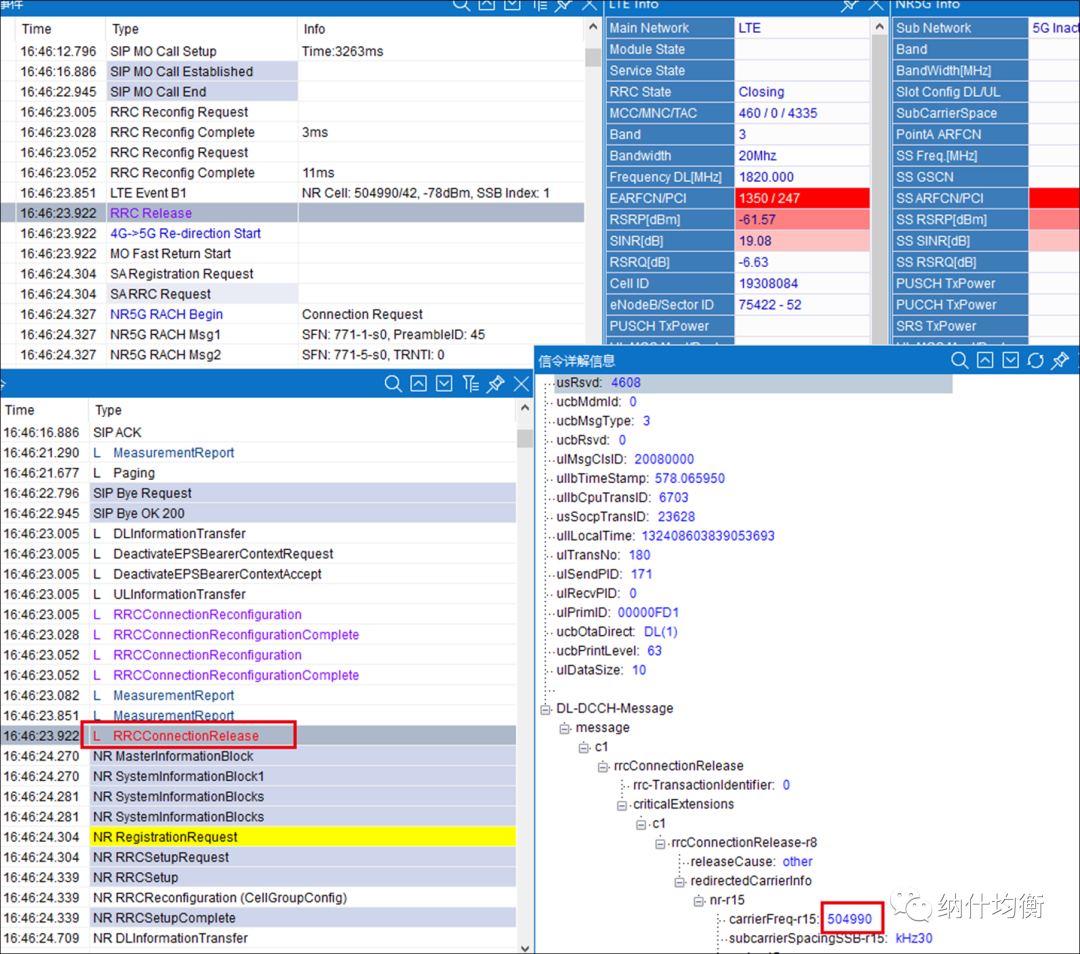Jump to previous item in signaling list panel
1080x954 pixels.
(x=418, y=384)
